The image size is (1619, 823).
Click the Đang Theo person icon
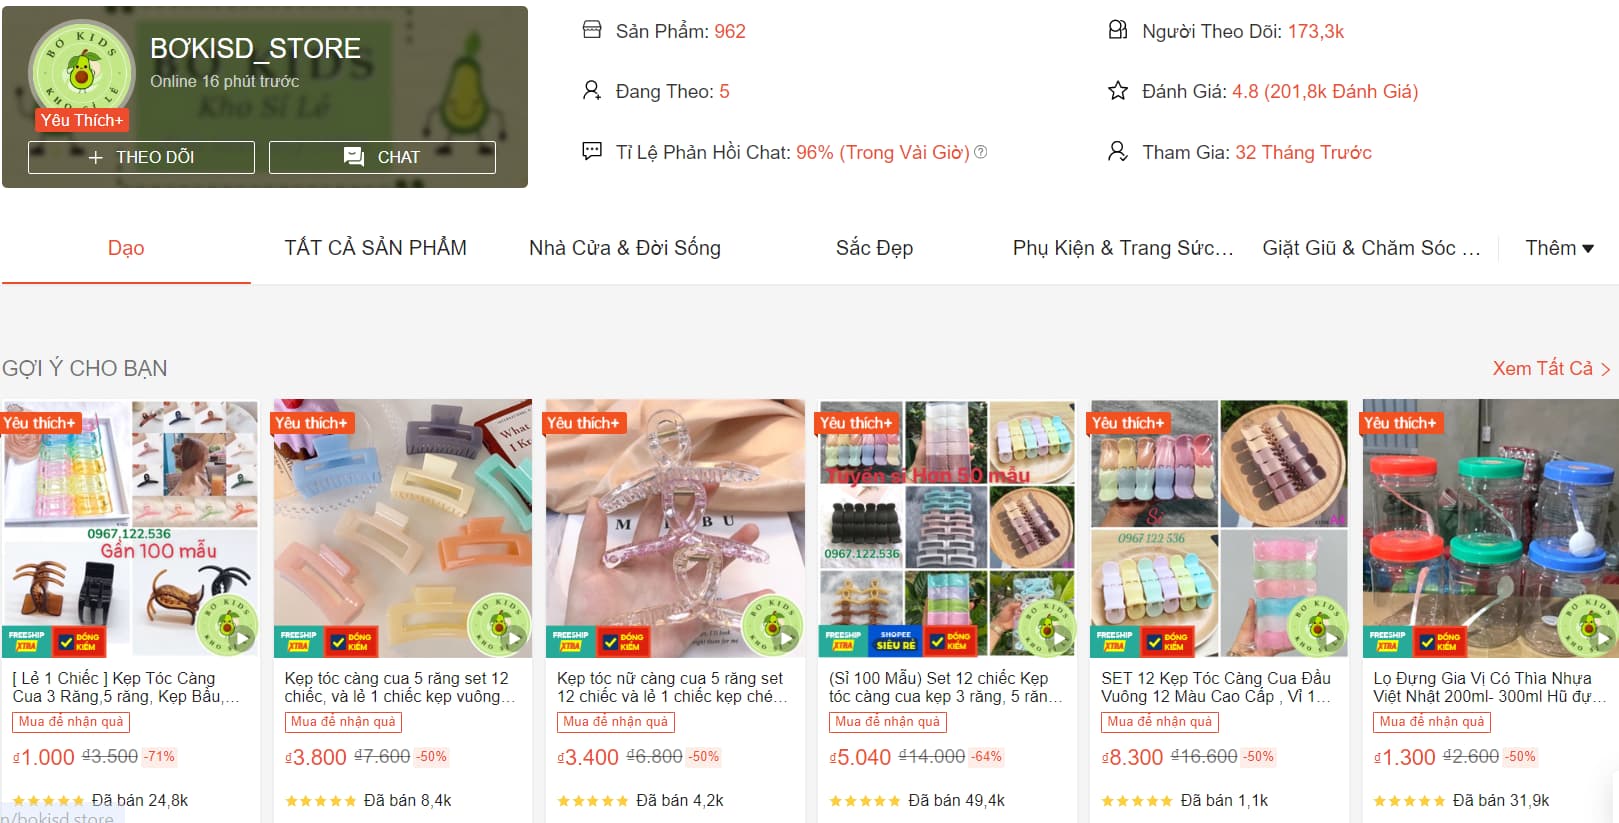click(x=592, y=91)
